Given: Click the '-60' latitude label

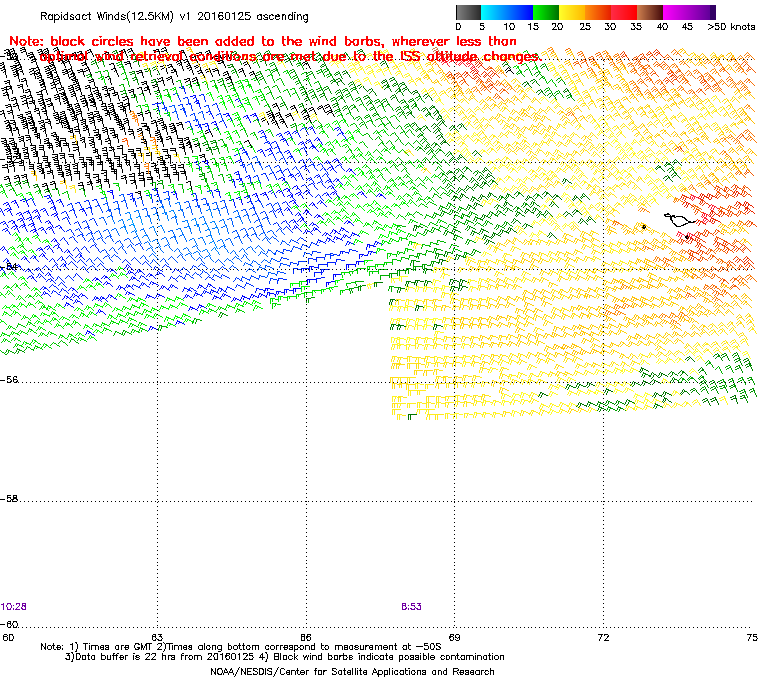Looking at the screenshot, I should pyautogui.click(x=10, y=624).
